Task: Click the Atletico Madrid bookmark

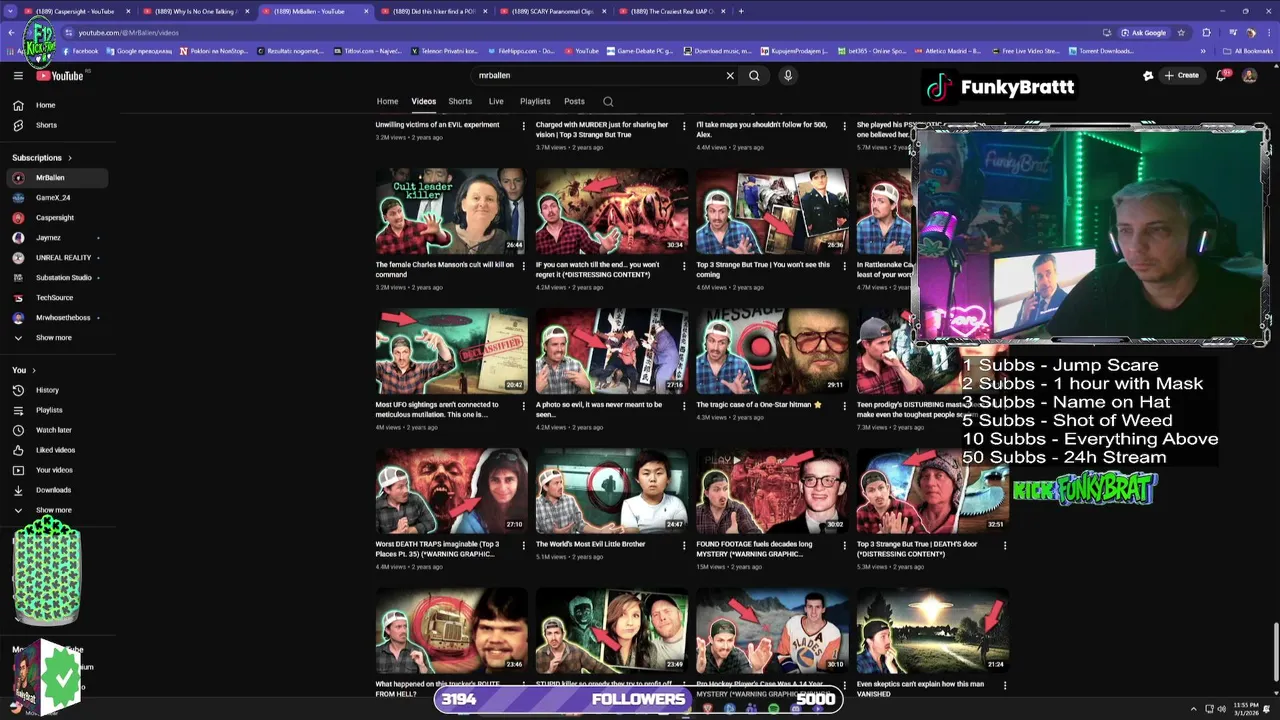Action: [944, 51]
